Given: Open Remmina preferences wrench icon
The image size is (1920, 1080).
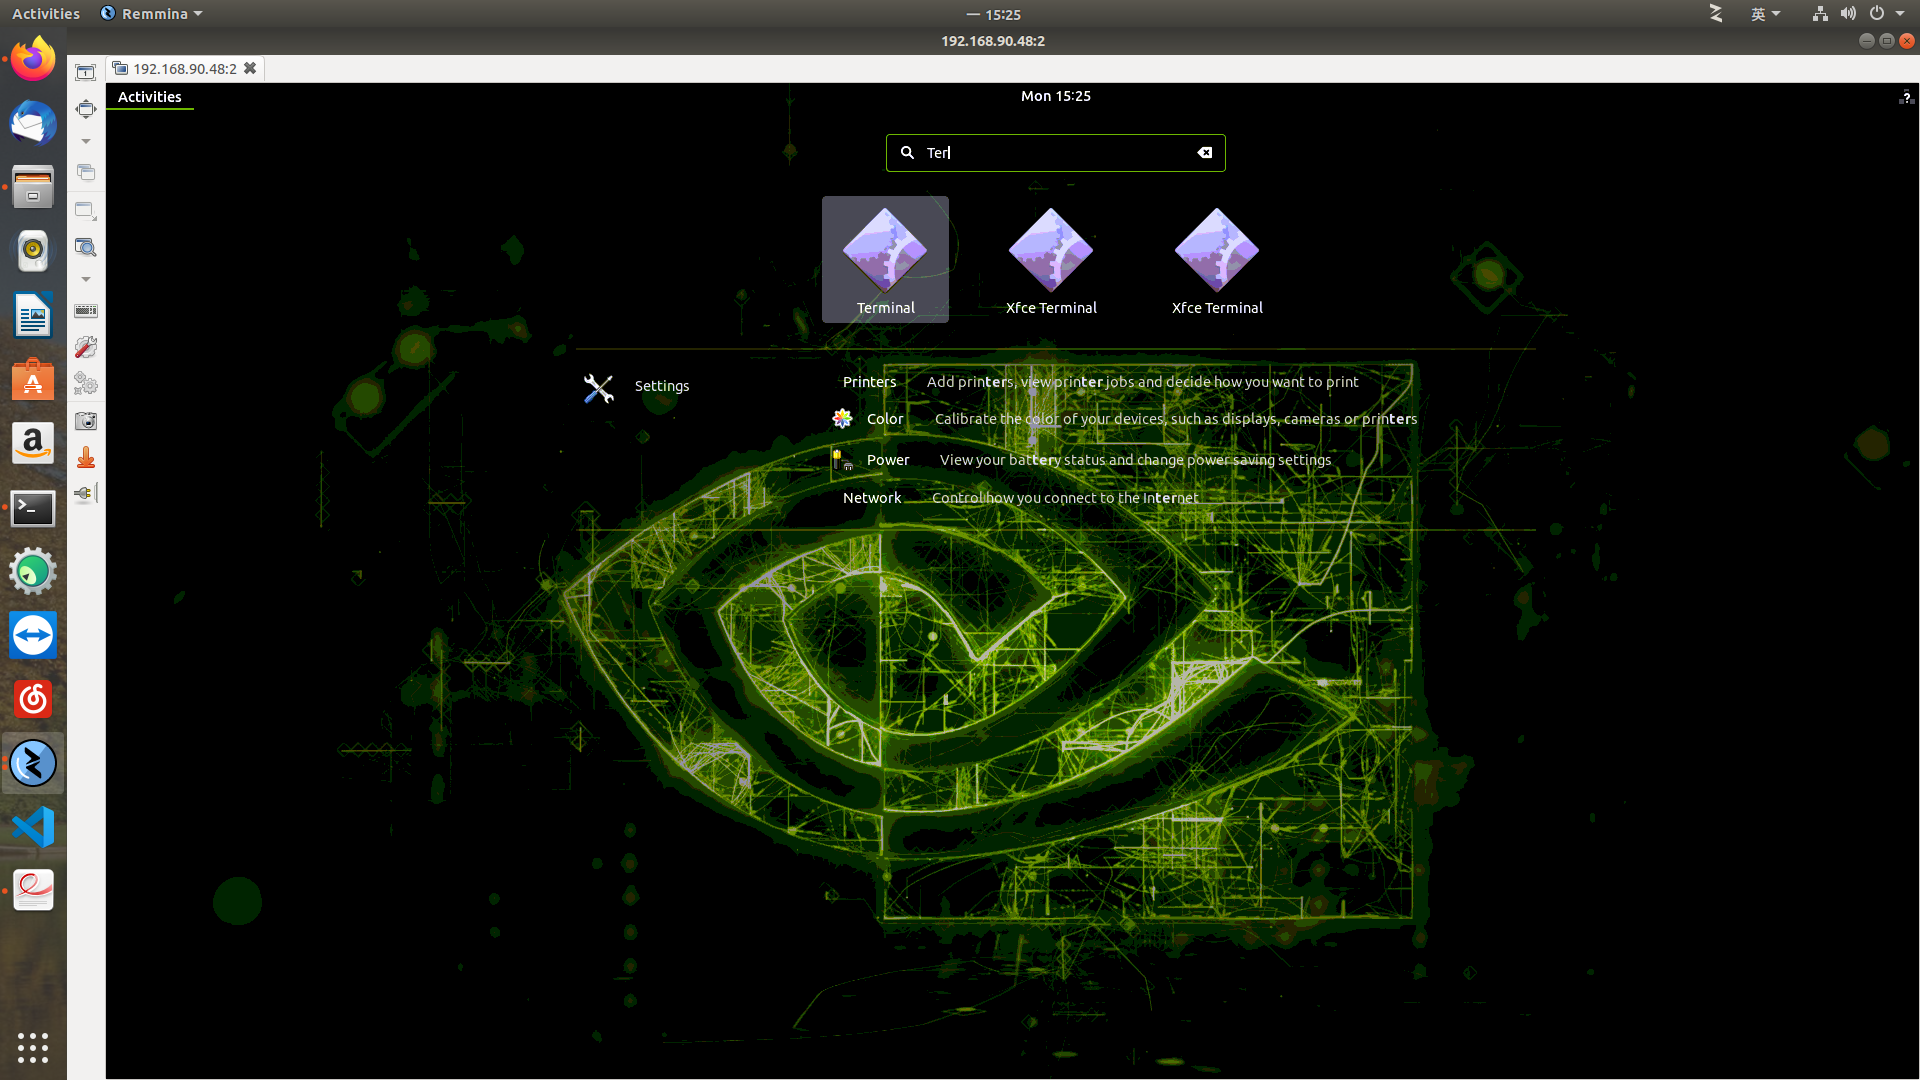Looking at the screenshot, I should [86, 347].
